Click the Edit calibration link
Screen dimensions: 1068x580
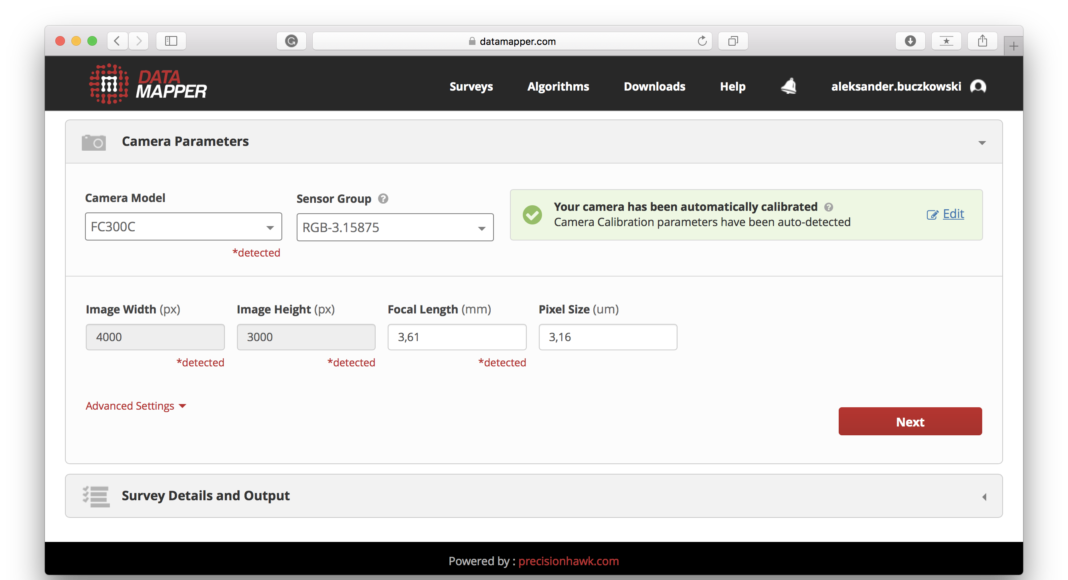coord(946,214)
